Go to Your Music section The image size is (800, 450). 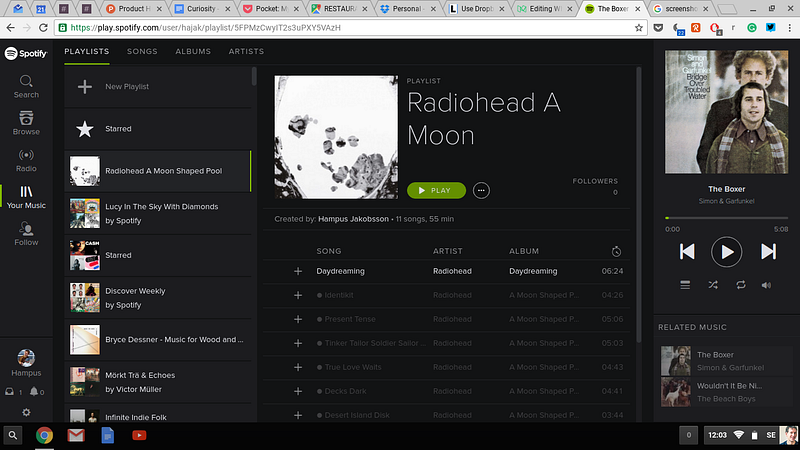pyautogui.click(x=26, y=197)
